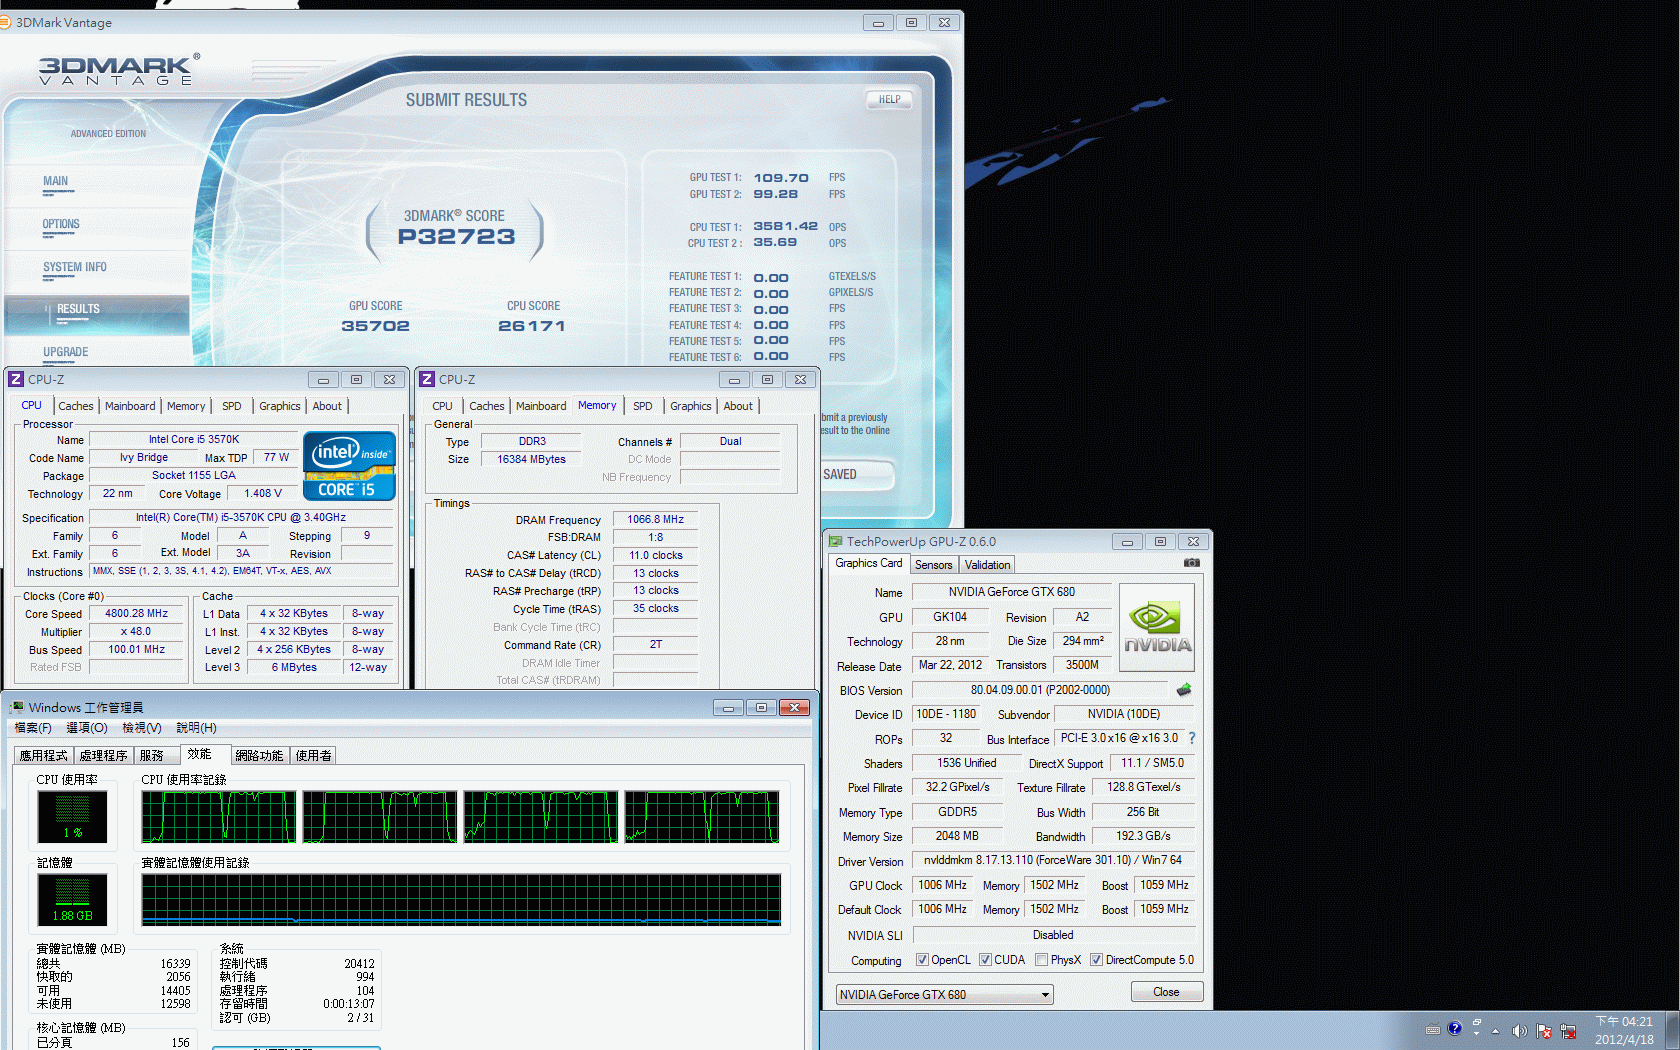Open the NVIDIA GeForce GTX 680 dropdown
Screen dimensions: 1680x1050
coord(944,995)
